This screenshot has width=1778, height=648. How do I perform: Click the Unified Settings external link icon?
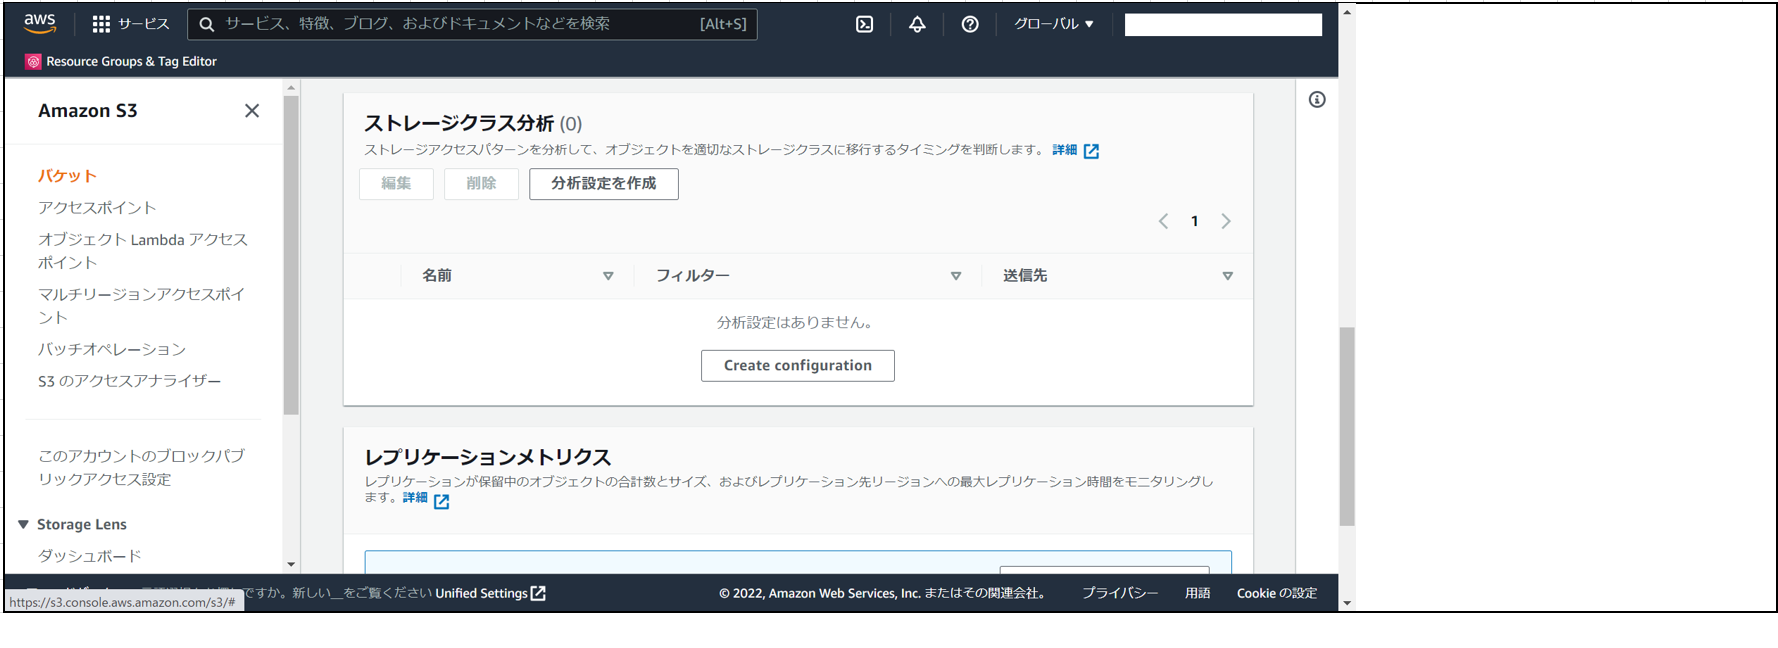coord(538,593)
